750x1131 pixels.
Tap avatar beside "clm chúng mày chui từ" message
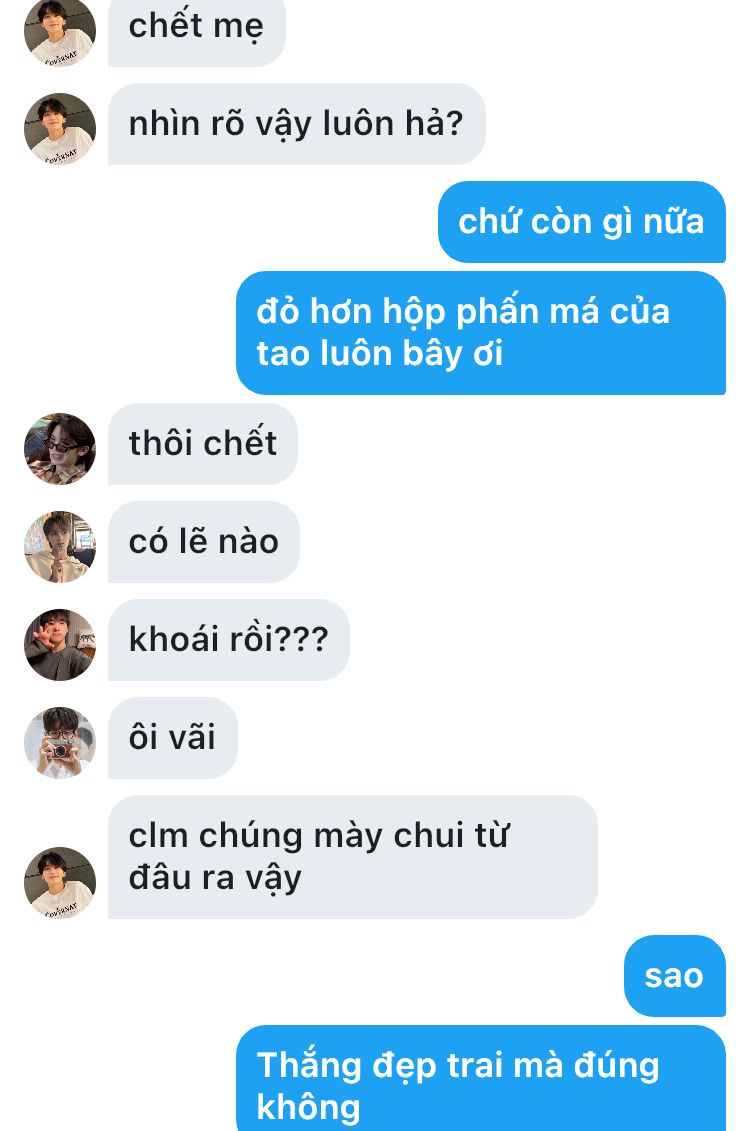60,883
